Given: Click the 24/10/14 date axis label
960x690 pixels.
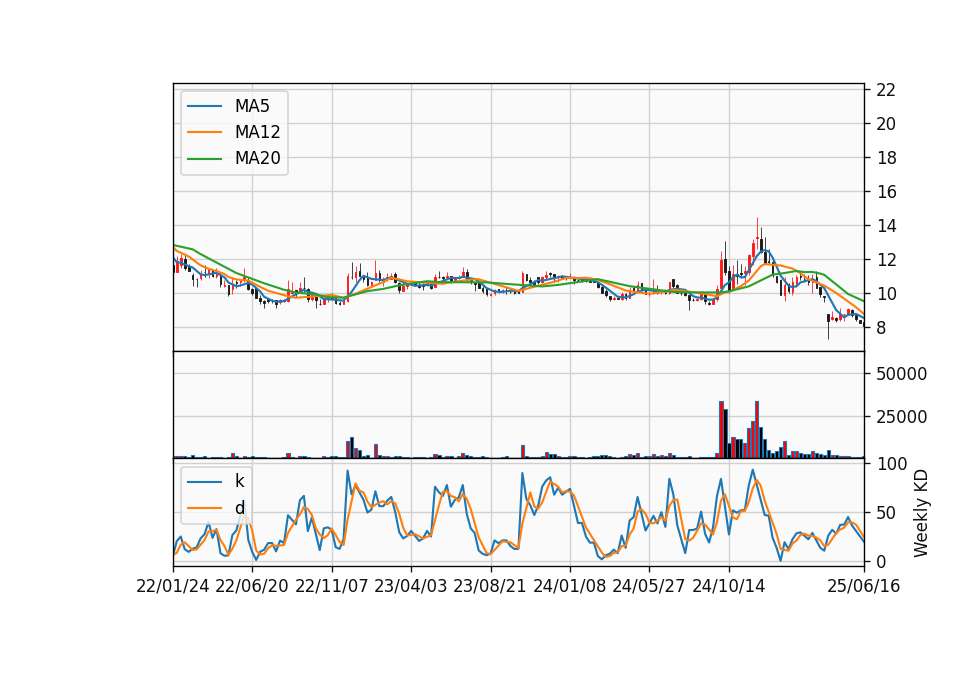Looking at the screenshot, I should point(729,587).
